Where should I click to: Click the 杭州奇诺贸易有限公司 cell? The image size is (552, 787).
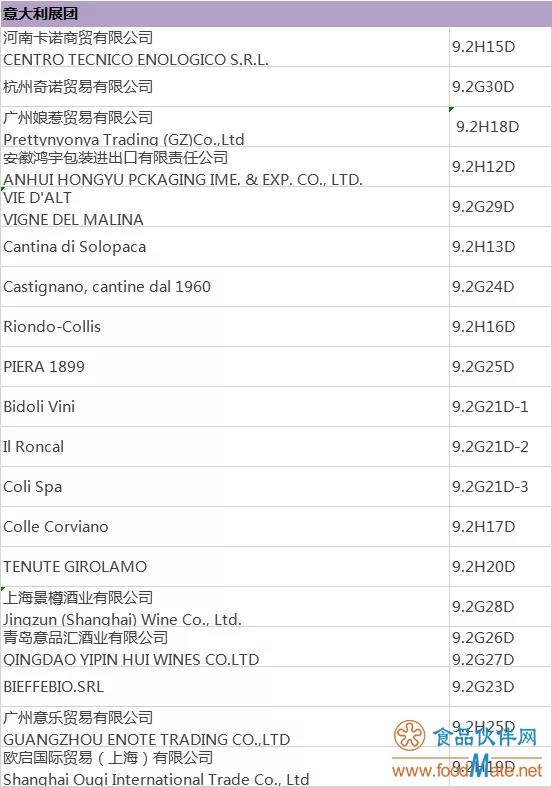(225, 86)
